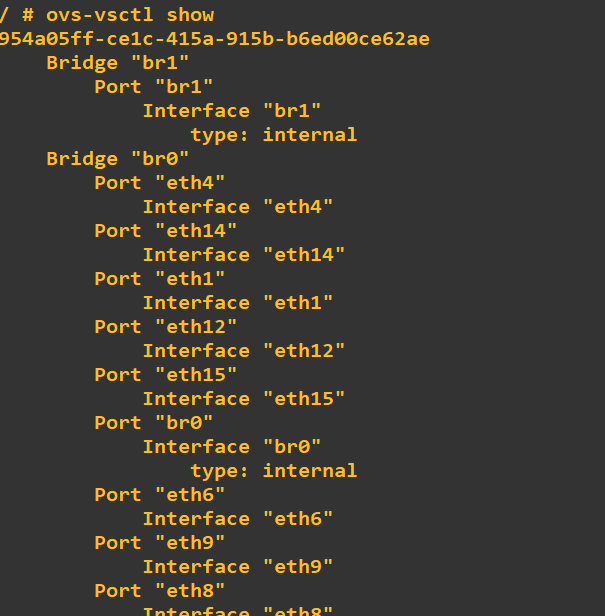This screenshot has width=605, height=616.
Task: Click the Interface "eth4" line
Action: tap(238, 207)
